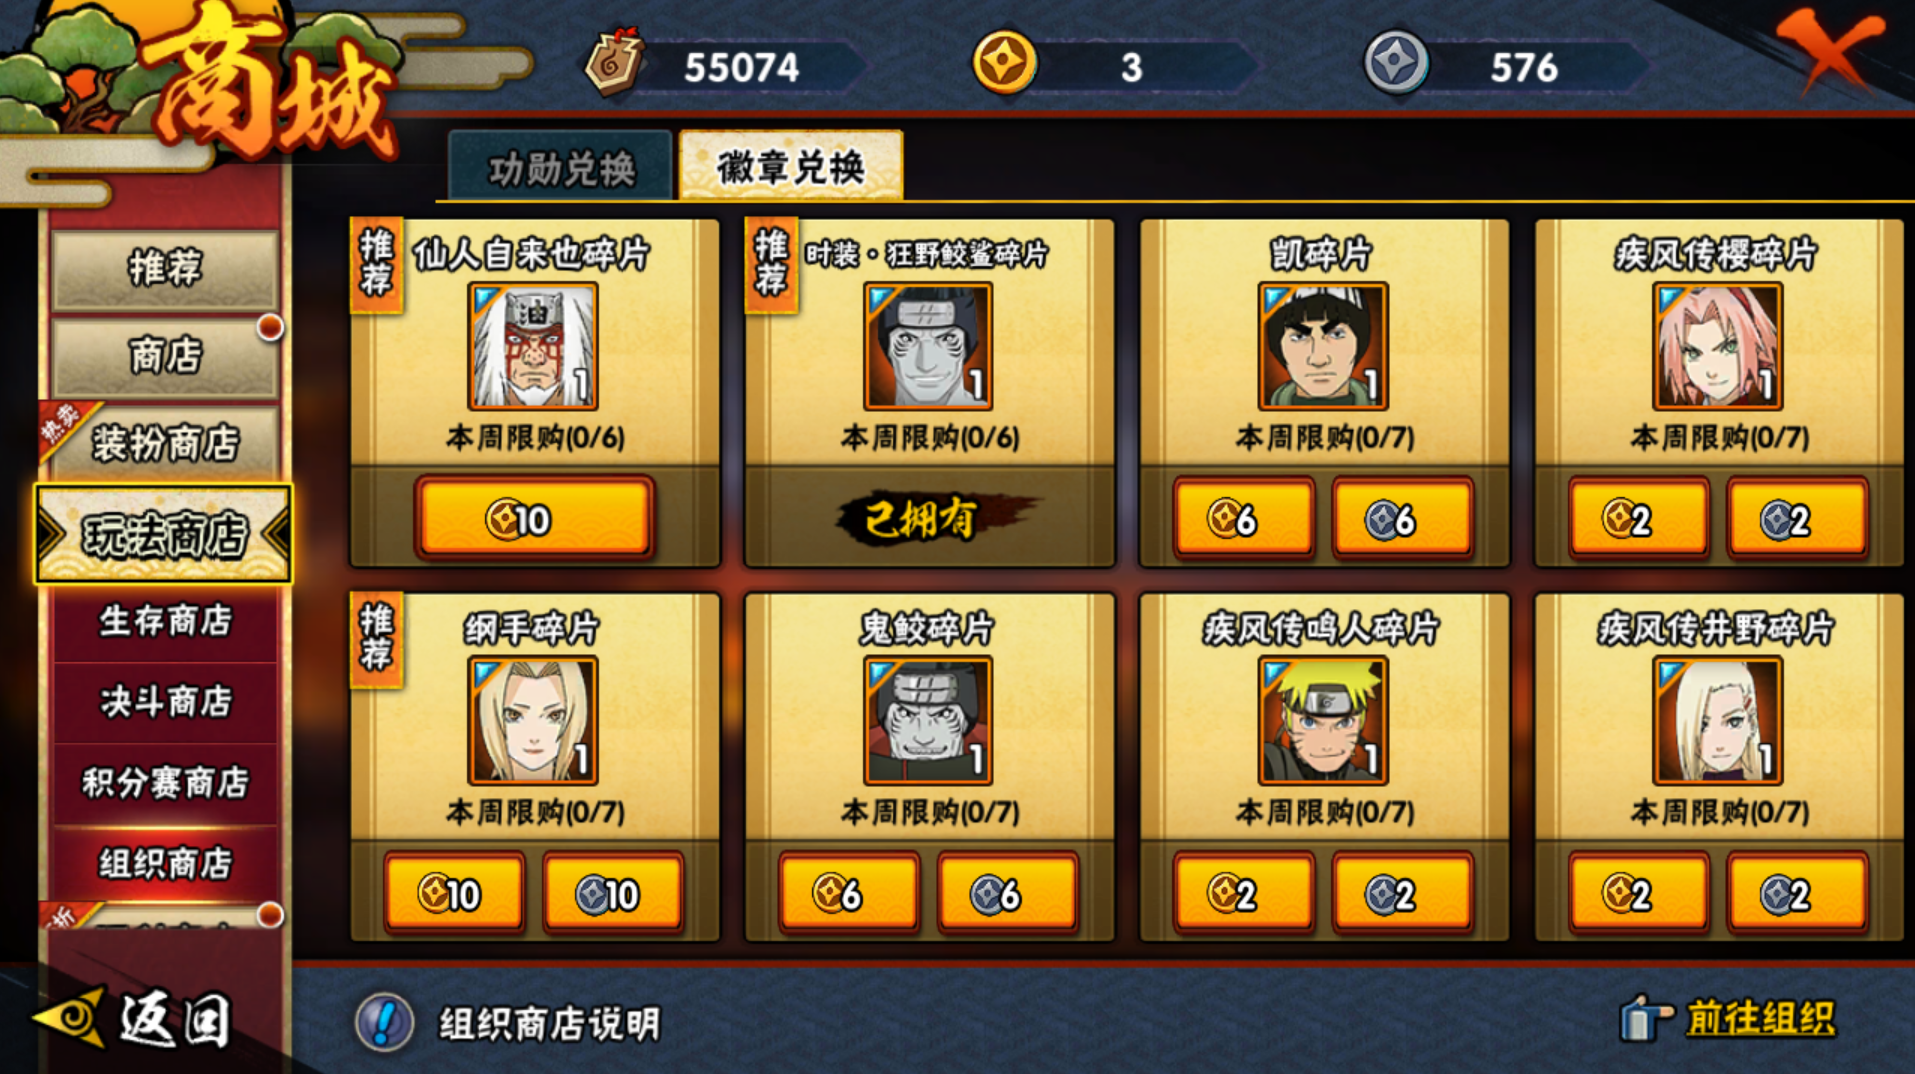The image size is (1915, 1074).
Task: Open the 疾风传樱碎片 portrait icon
Action: 1717,346
